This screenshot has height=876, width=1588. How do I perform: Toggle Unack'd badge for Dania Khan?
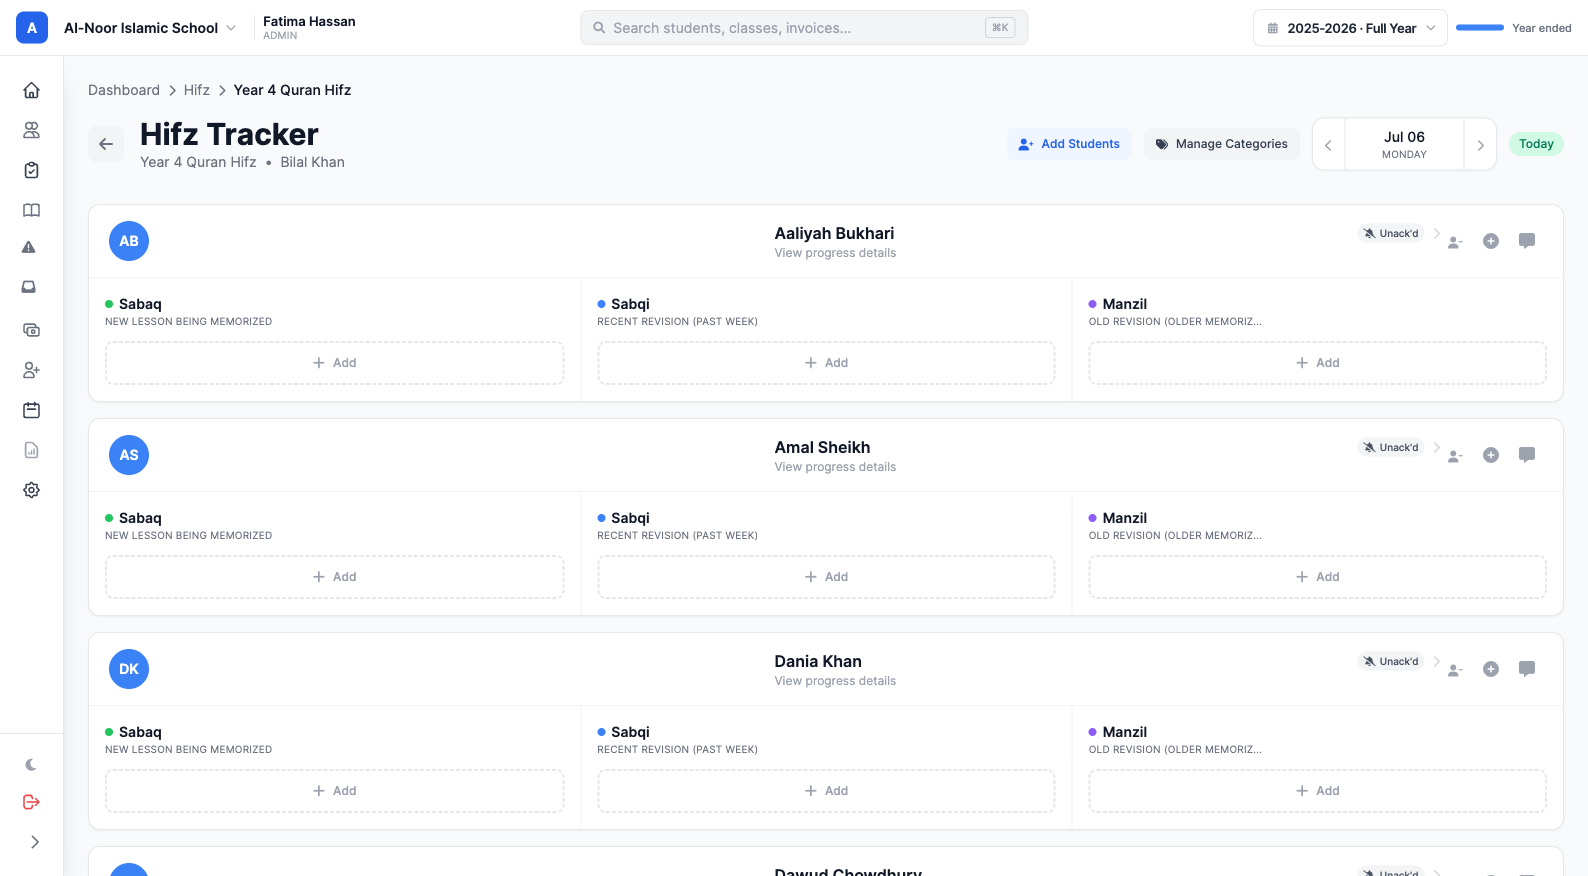(x=1391, y=661)
